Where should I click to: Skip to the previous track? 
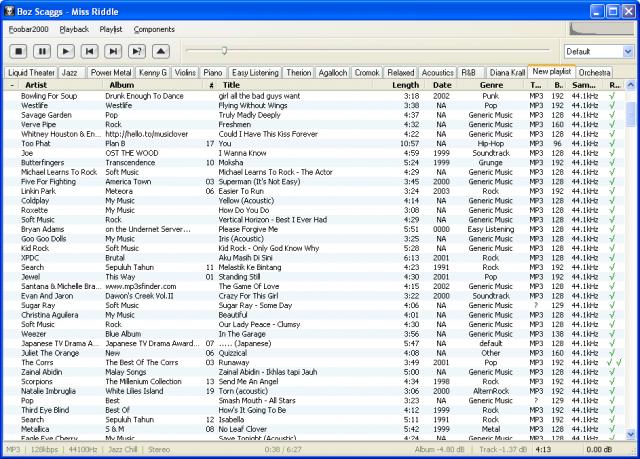tap(90, 50)
